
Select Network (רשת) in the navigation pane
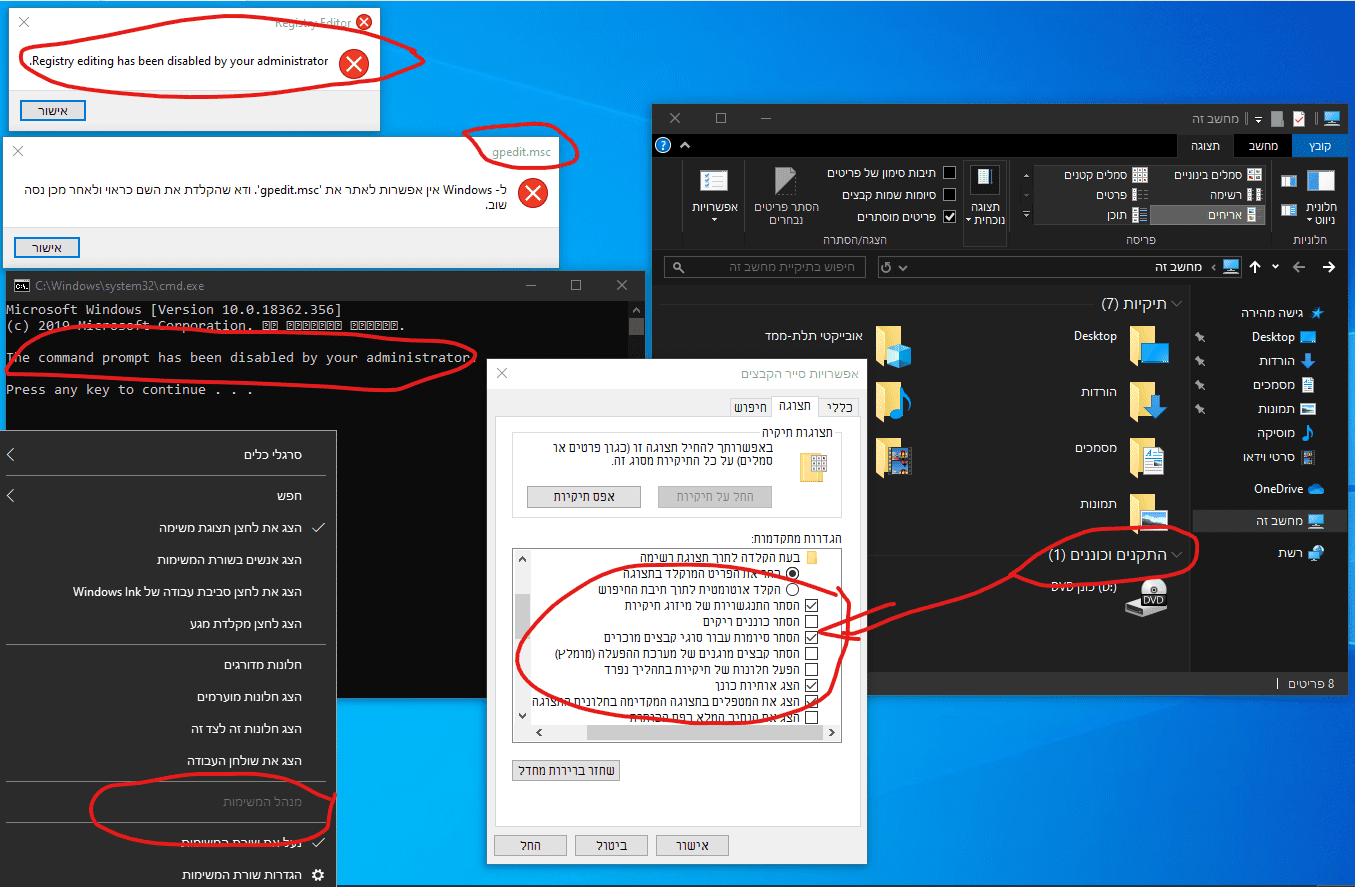point(1300,553)
